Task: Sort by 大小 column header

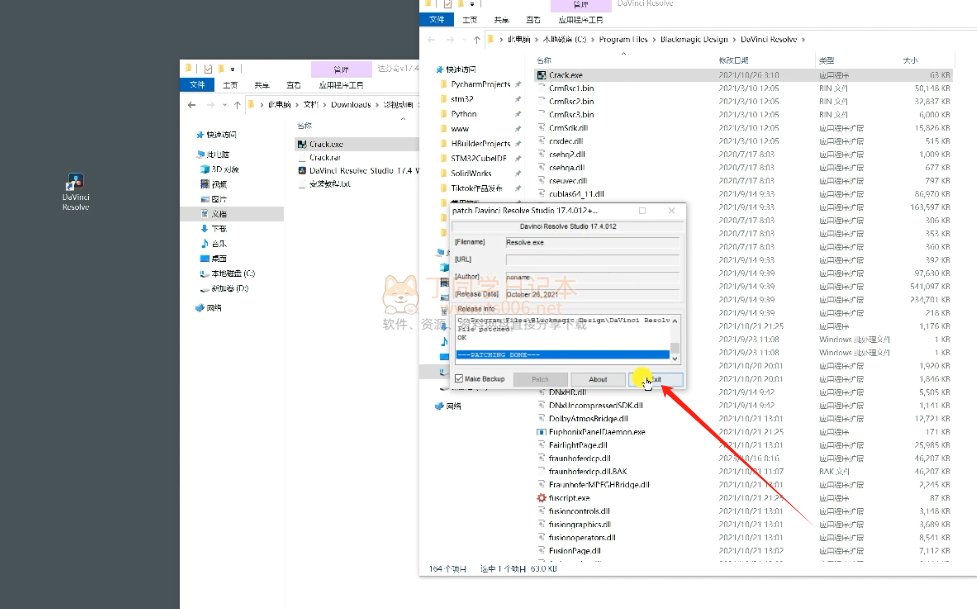Action: [910, 60]
